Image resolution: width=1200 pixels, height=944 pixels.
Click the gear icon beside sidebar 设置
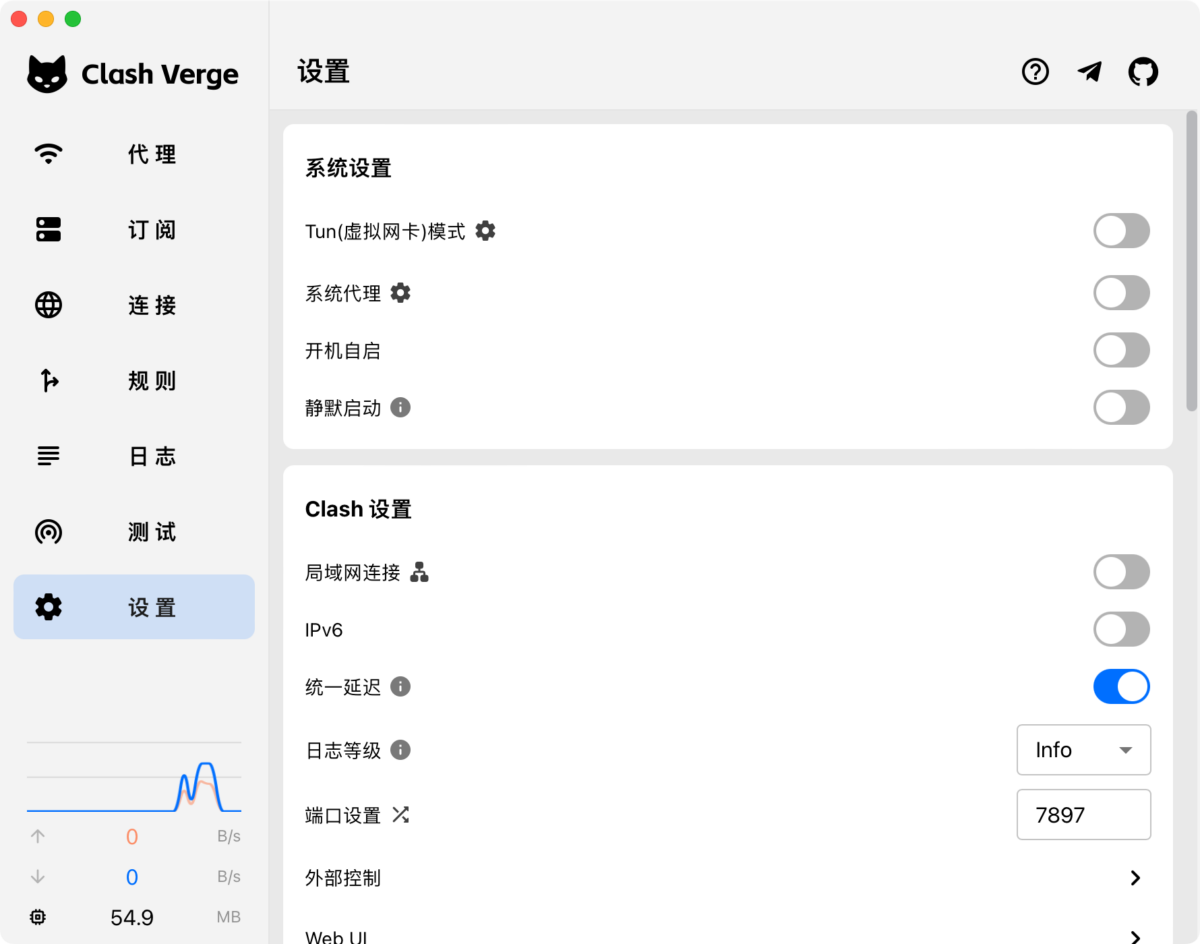tap(48, 607)
